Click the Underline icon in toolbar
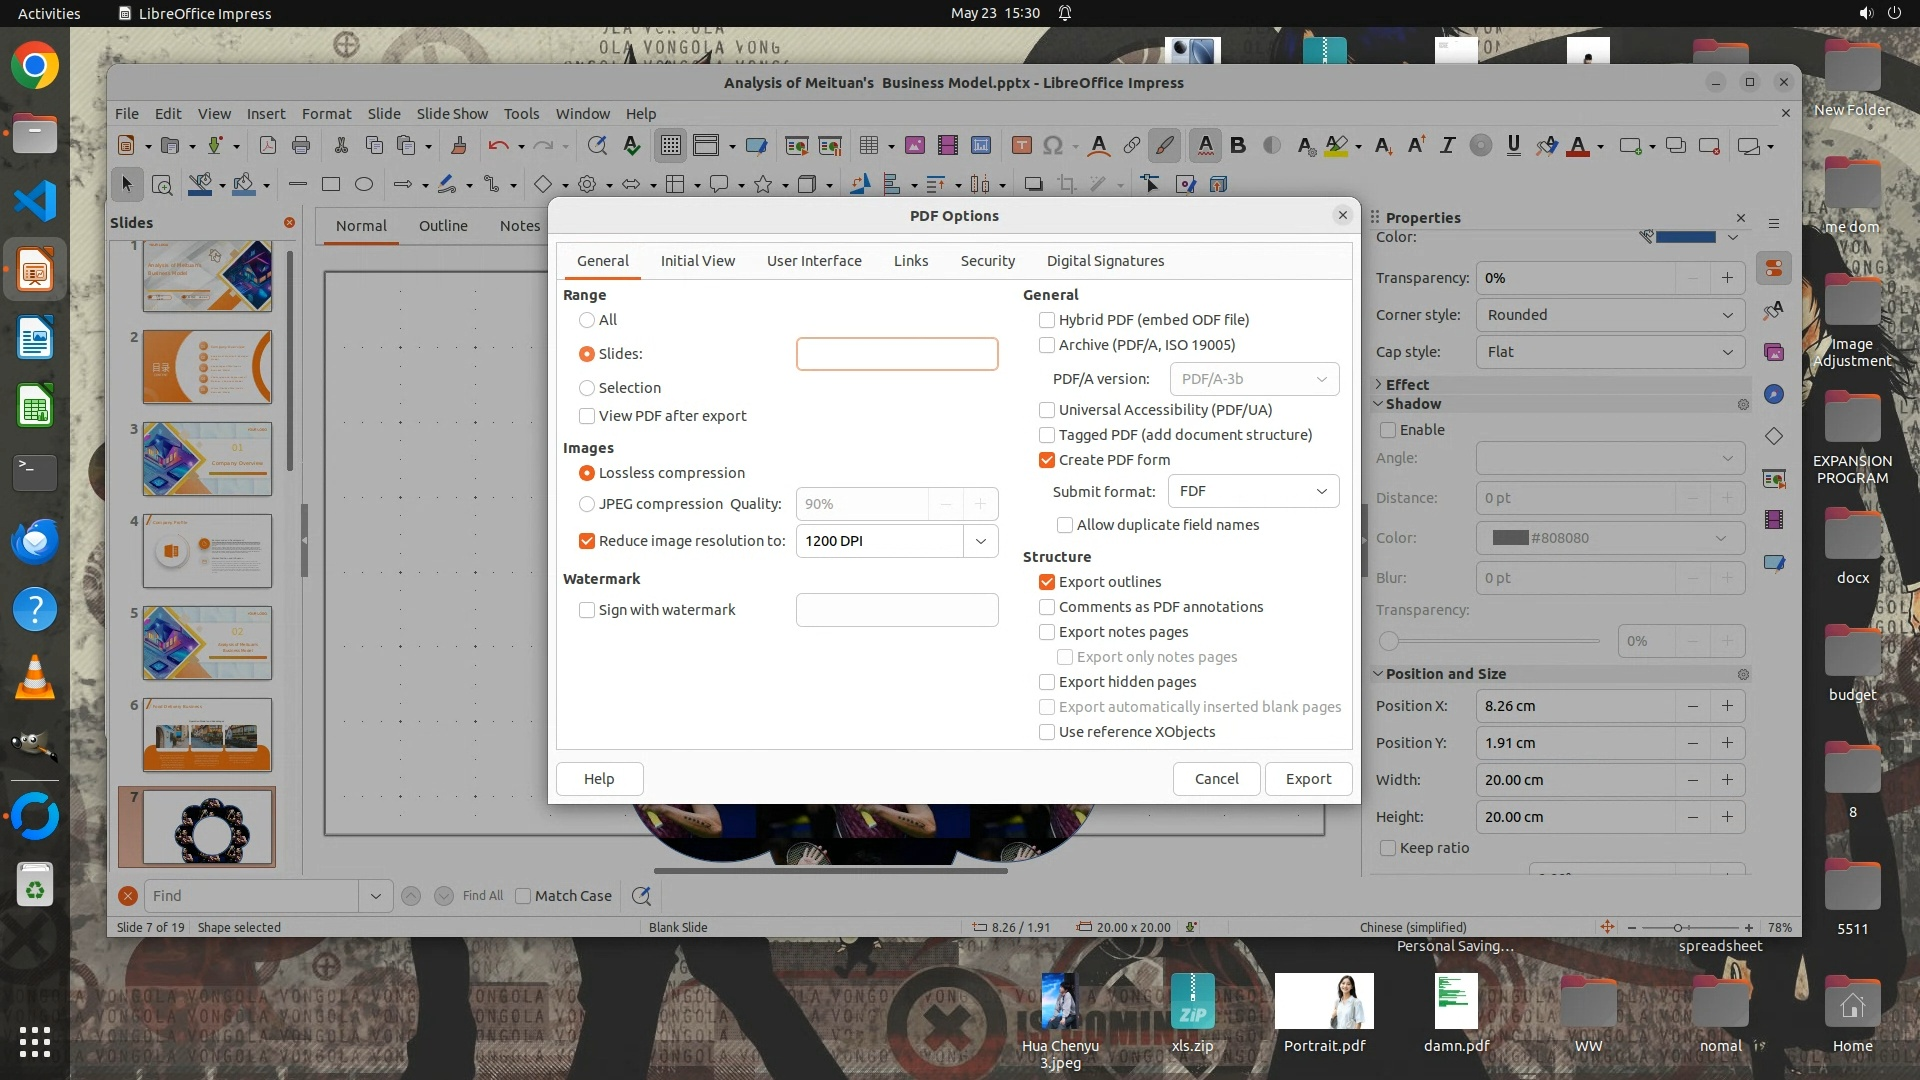Viewport: 1920px width, 1080px height. [x=1513, y=146]
